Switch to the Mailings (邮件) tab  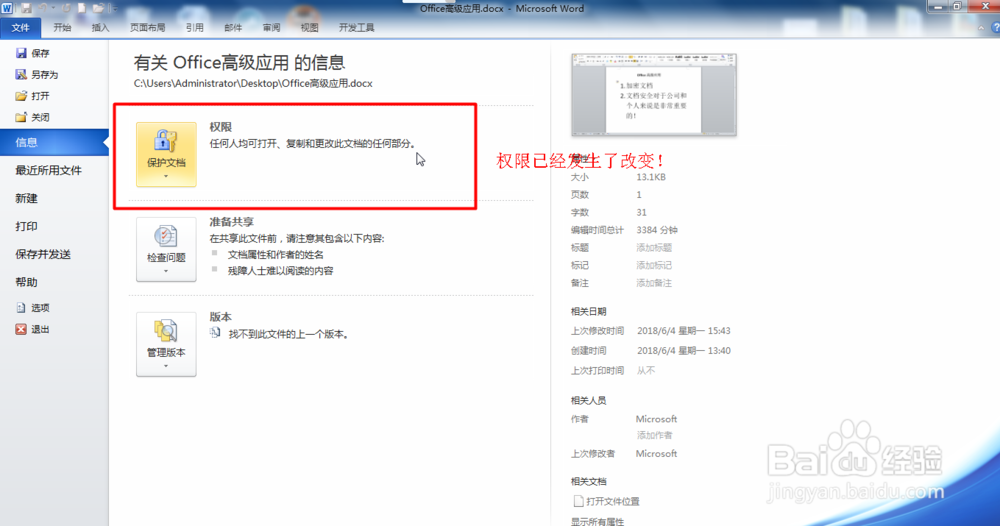coord(233,27)
